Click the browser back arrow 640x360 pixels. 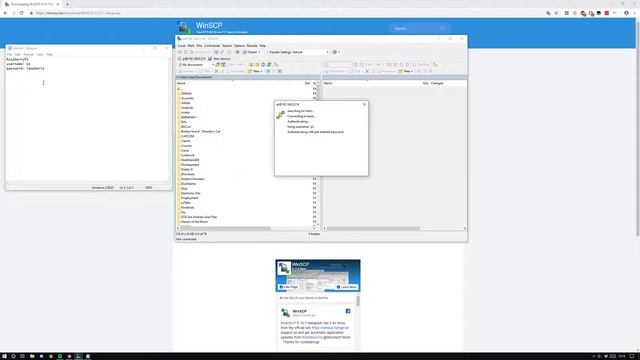tap(5, 13)
